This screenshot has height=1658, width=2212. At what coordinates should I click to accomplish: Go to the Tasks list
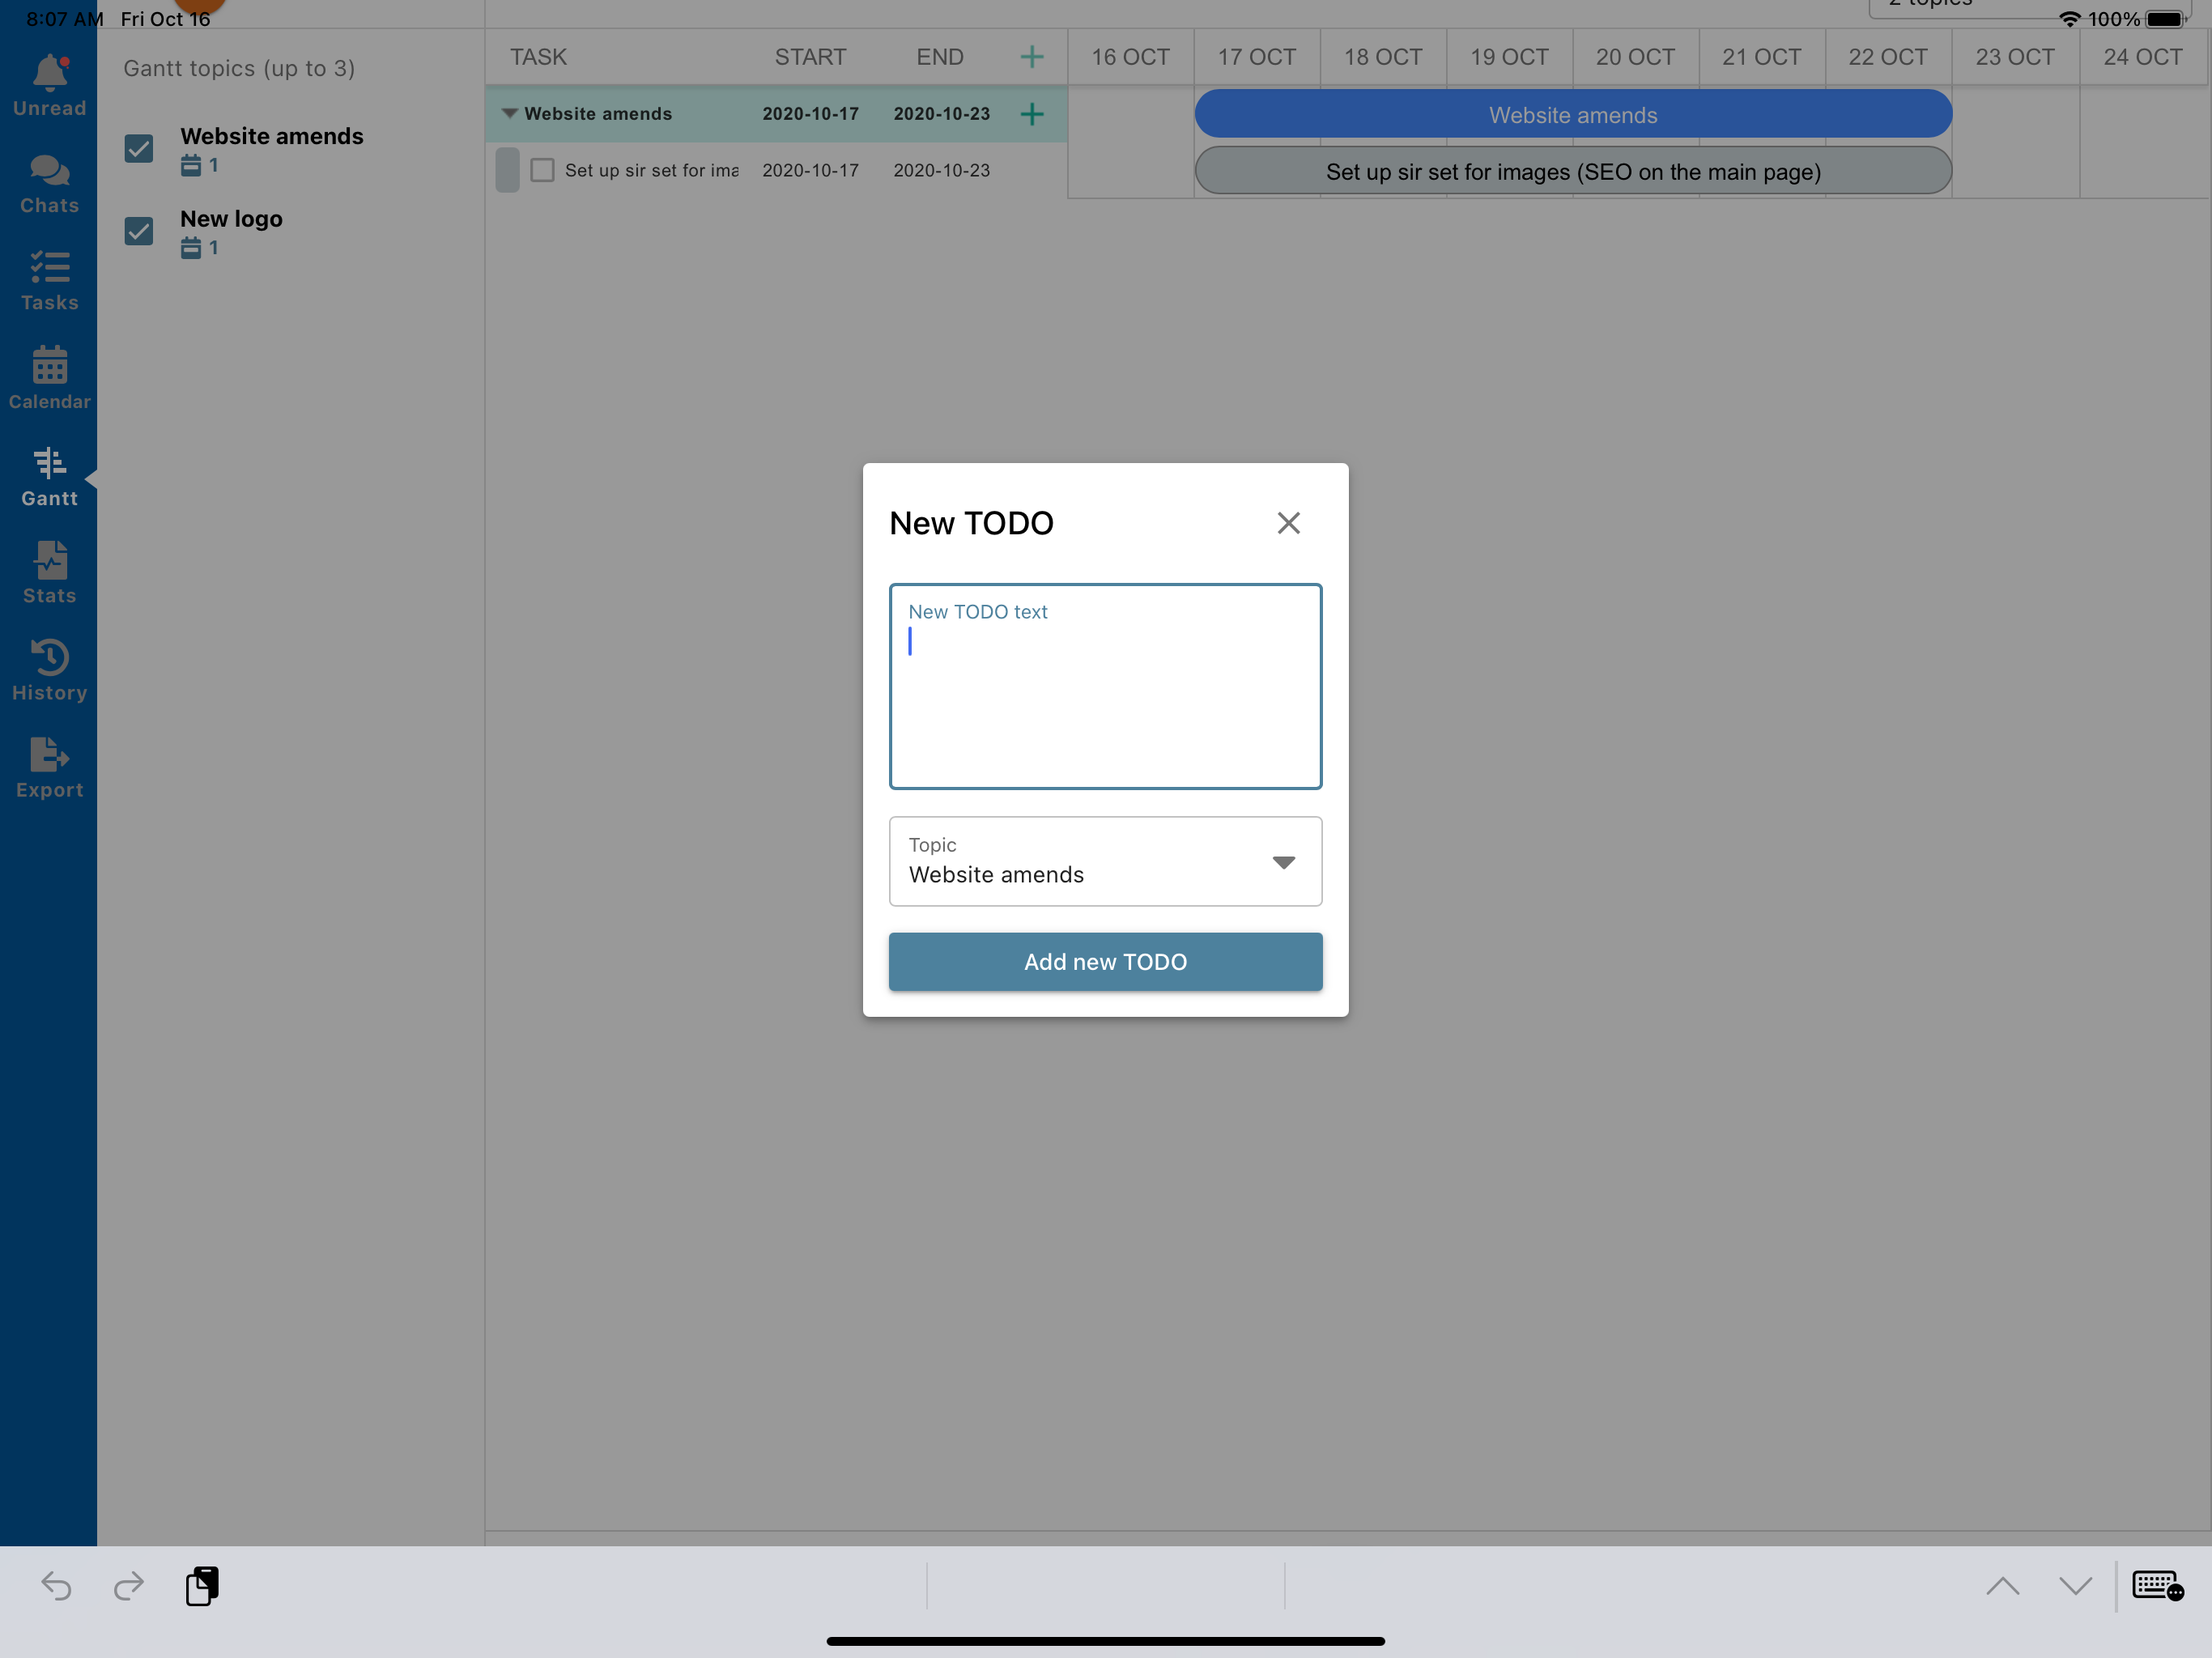[x=49, y=281]
